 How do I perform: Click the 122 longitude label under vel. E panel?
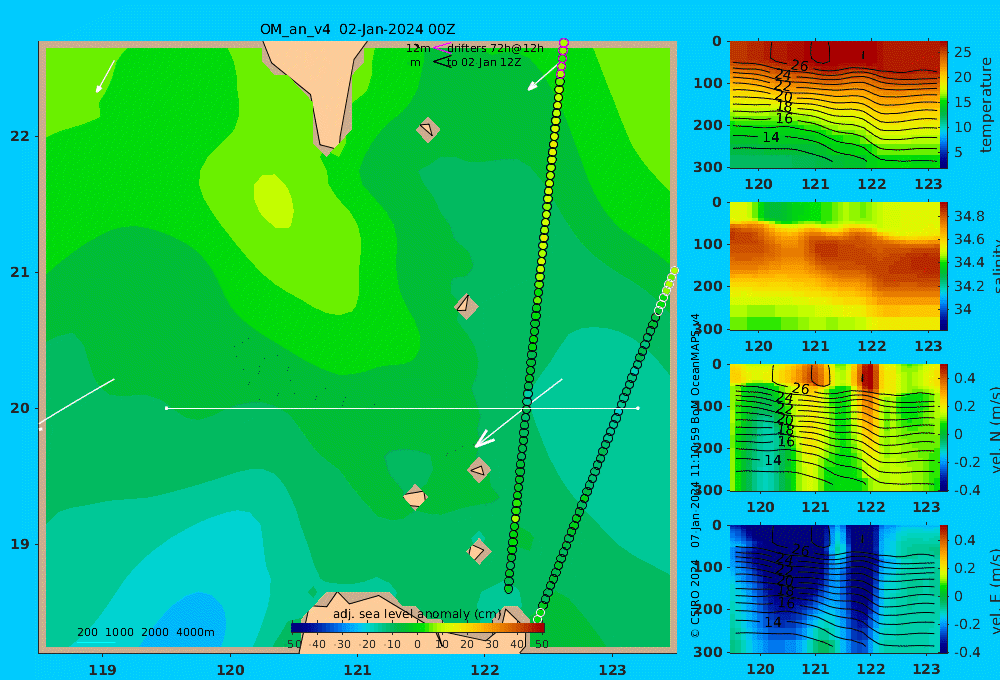coord(869,669)
